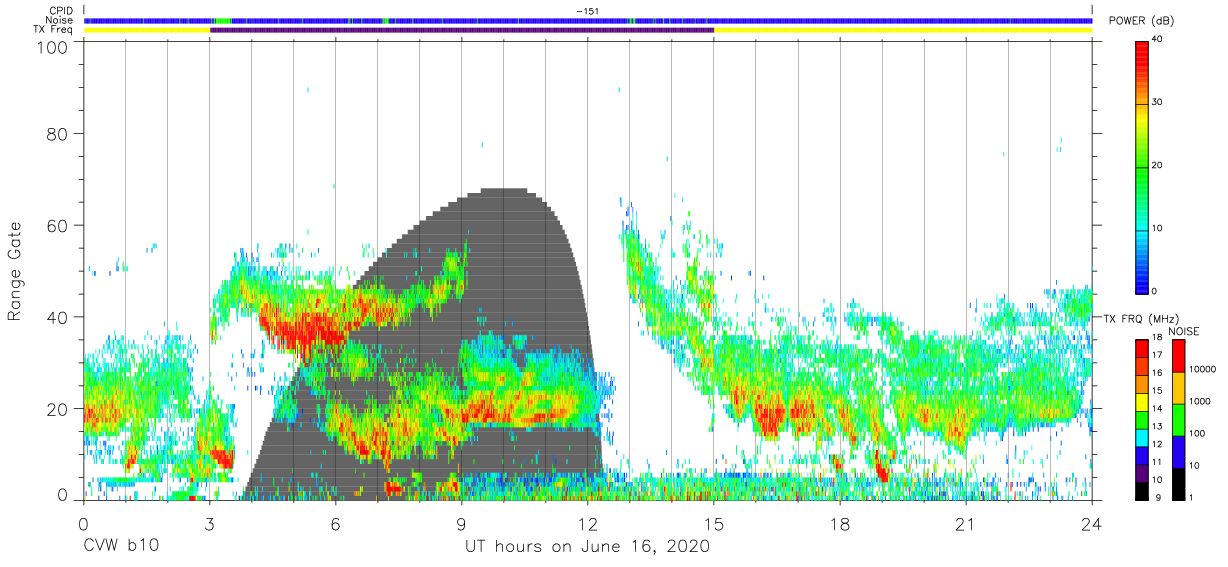Click the "Noise" row label at top left

59,20
